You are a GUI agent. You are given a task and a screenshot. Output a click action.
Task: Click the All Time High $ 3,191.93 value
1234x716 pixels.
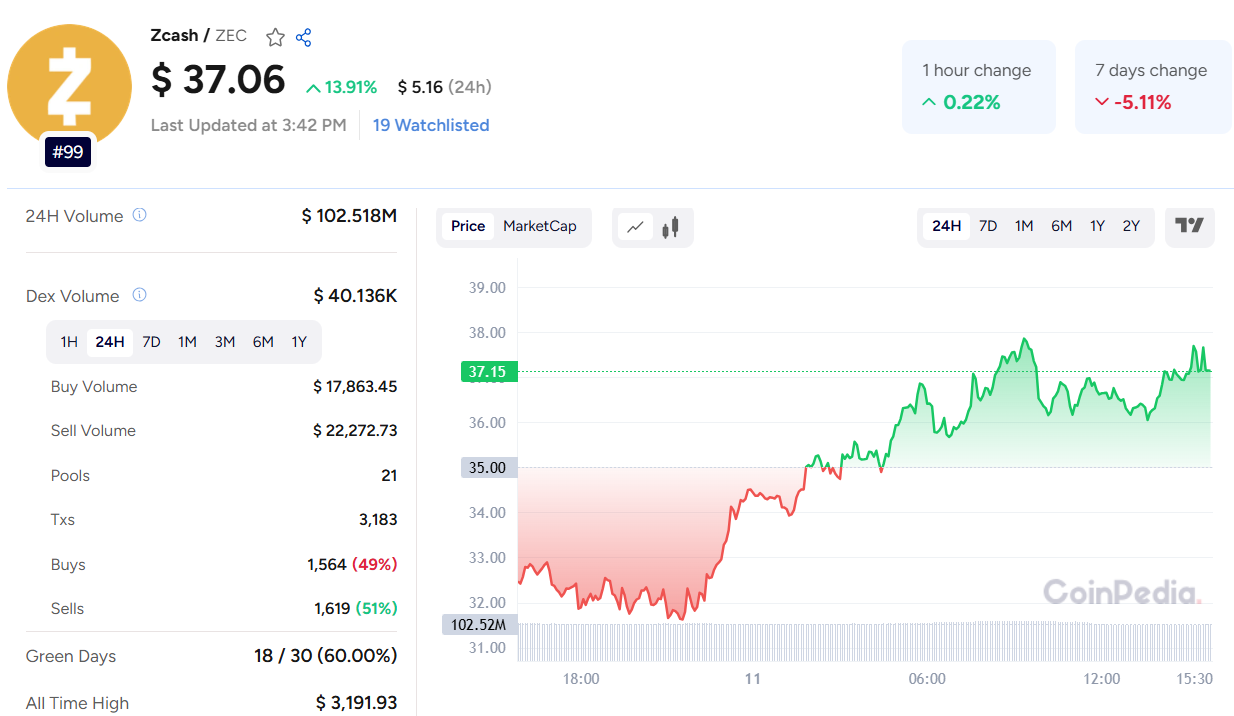[357, 703]
